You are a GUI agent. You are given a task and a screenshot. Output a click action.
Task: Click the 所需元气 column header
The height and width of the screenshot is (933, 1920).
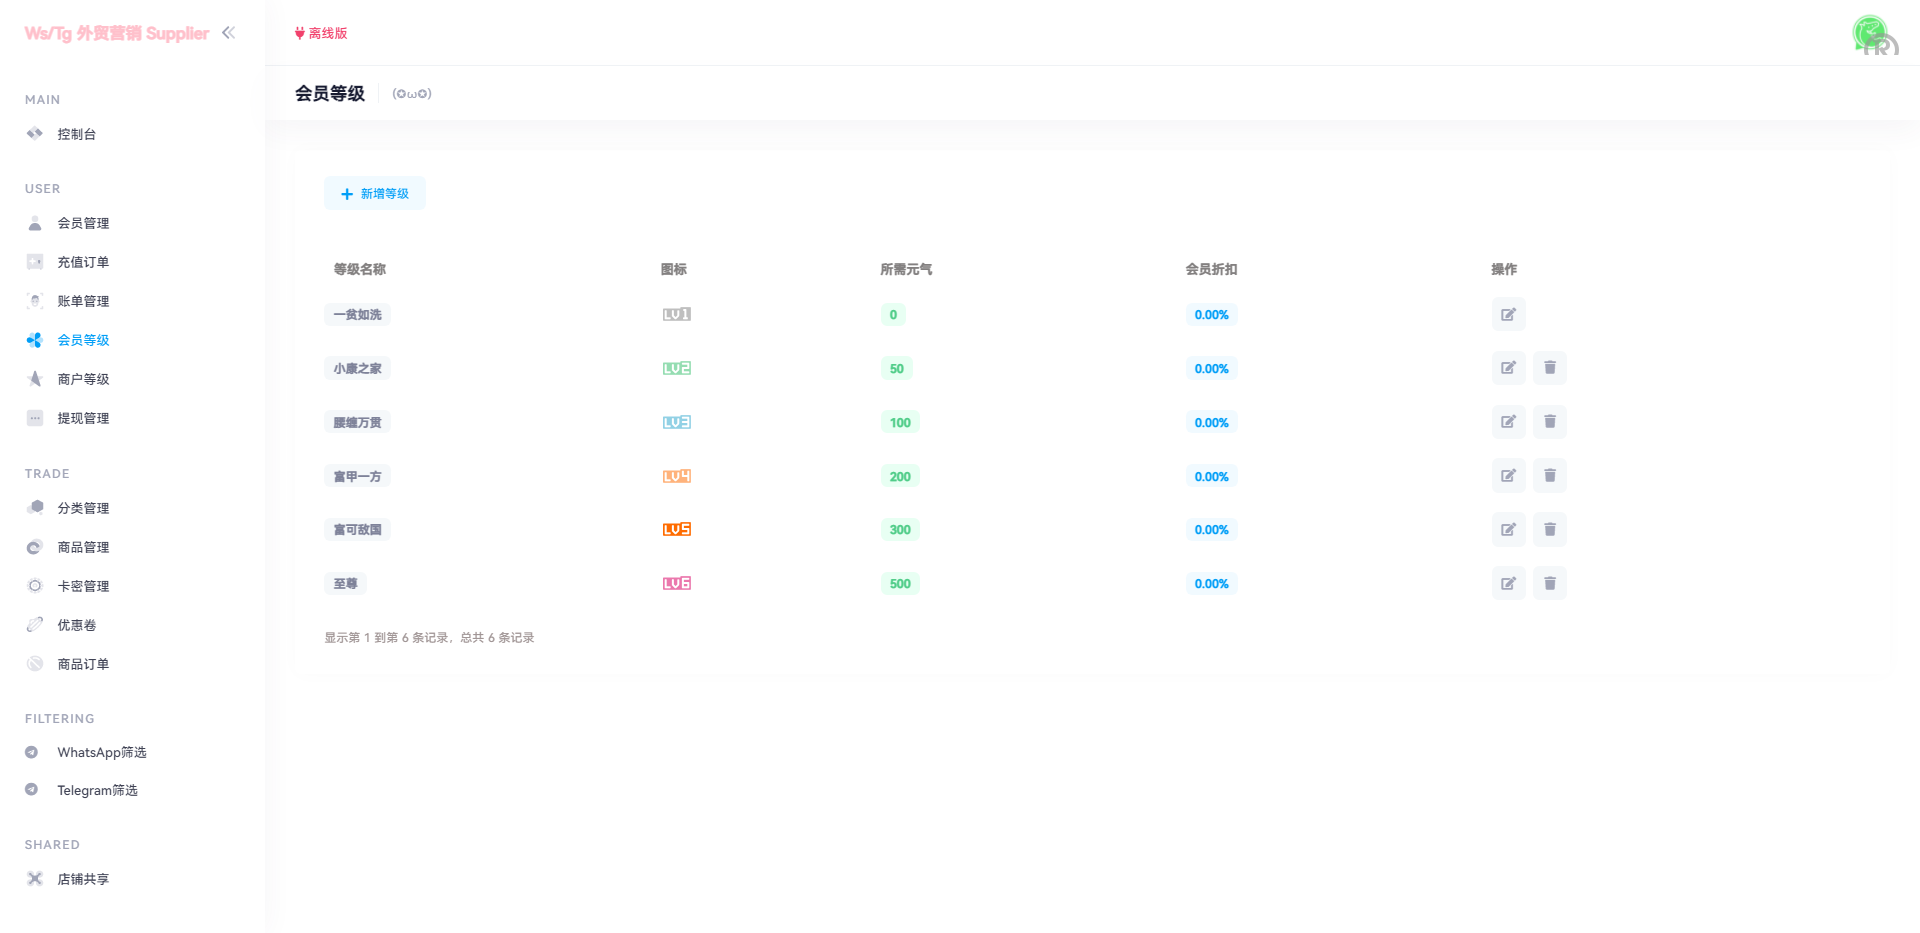coord(906,269)
